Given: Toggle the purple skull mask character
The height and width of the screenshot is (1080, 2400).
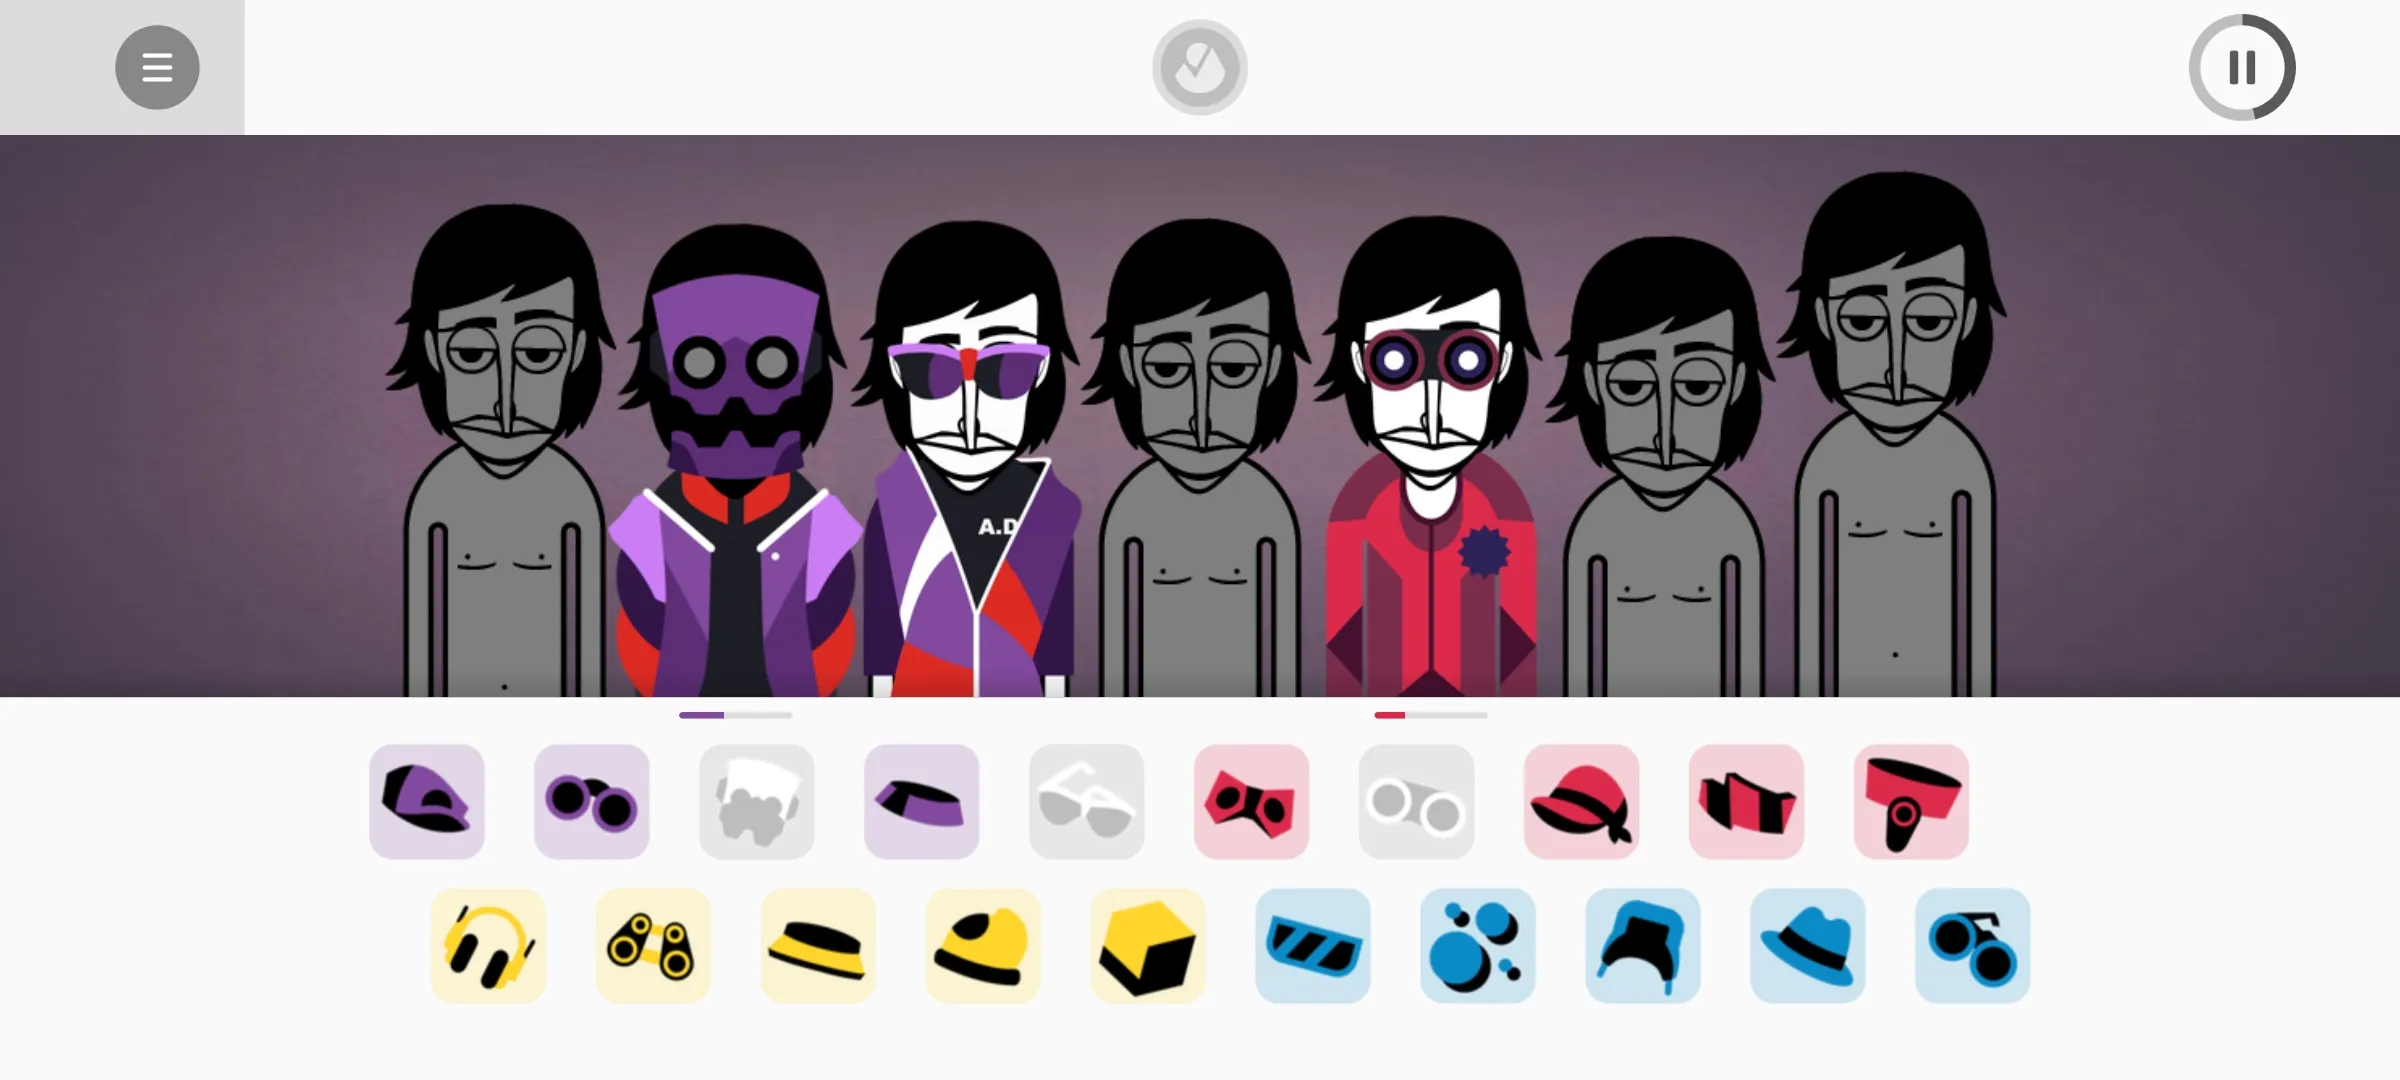Looking at the screenshot, I should 735,460.
